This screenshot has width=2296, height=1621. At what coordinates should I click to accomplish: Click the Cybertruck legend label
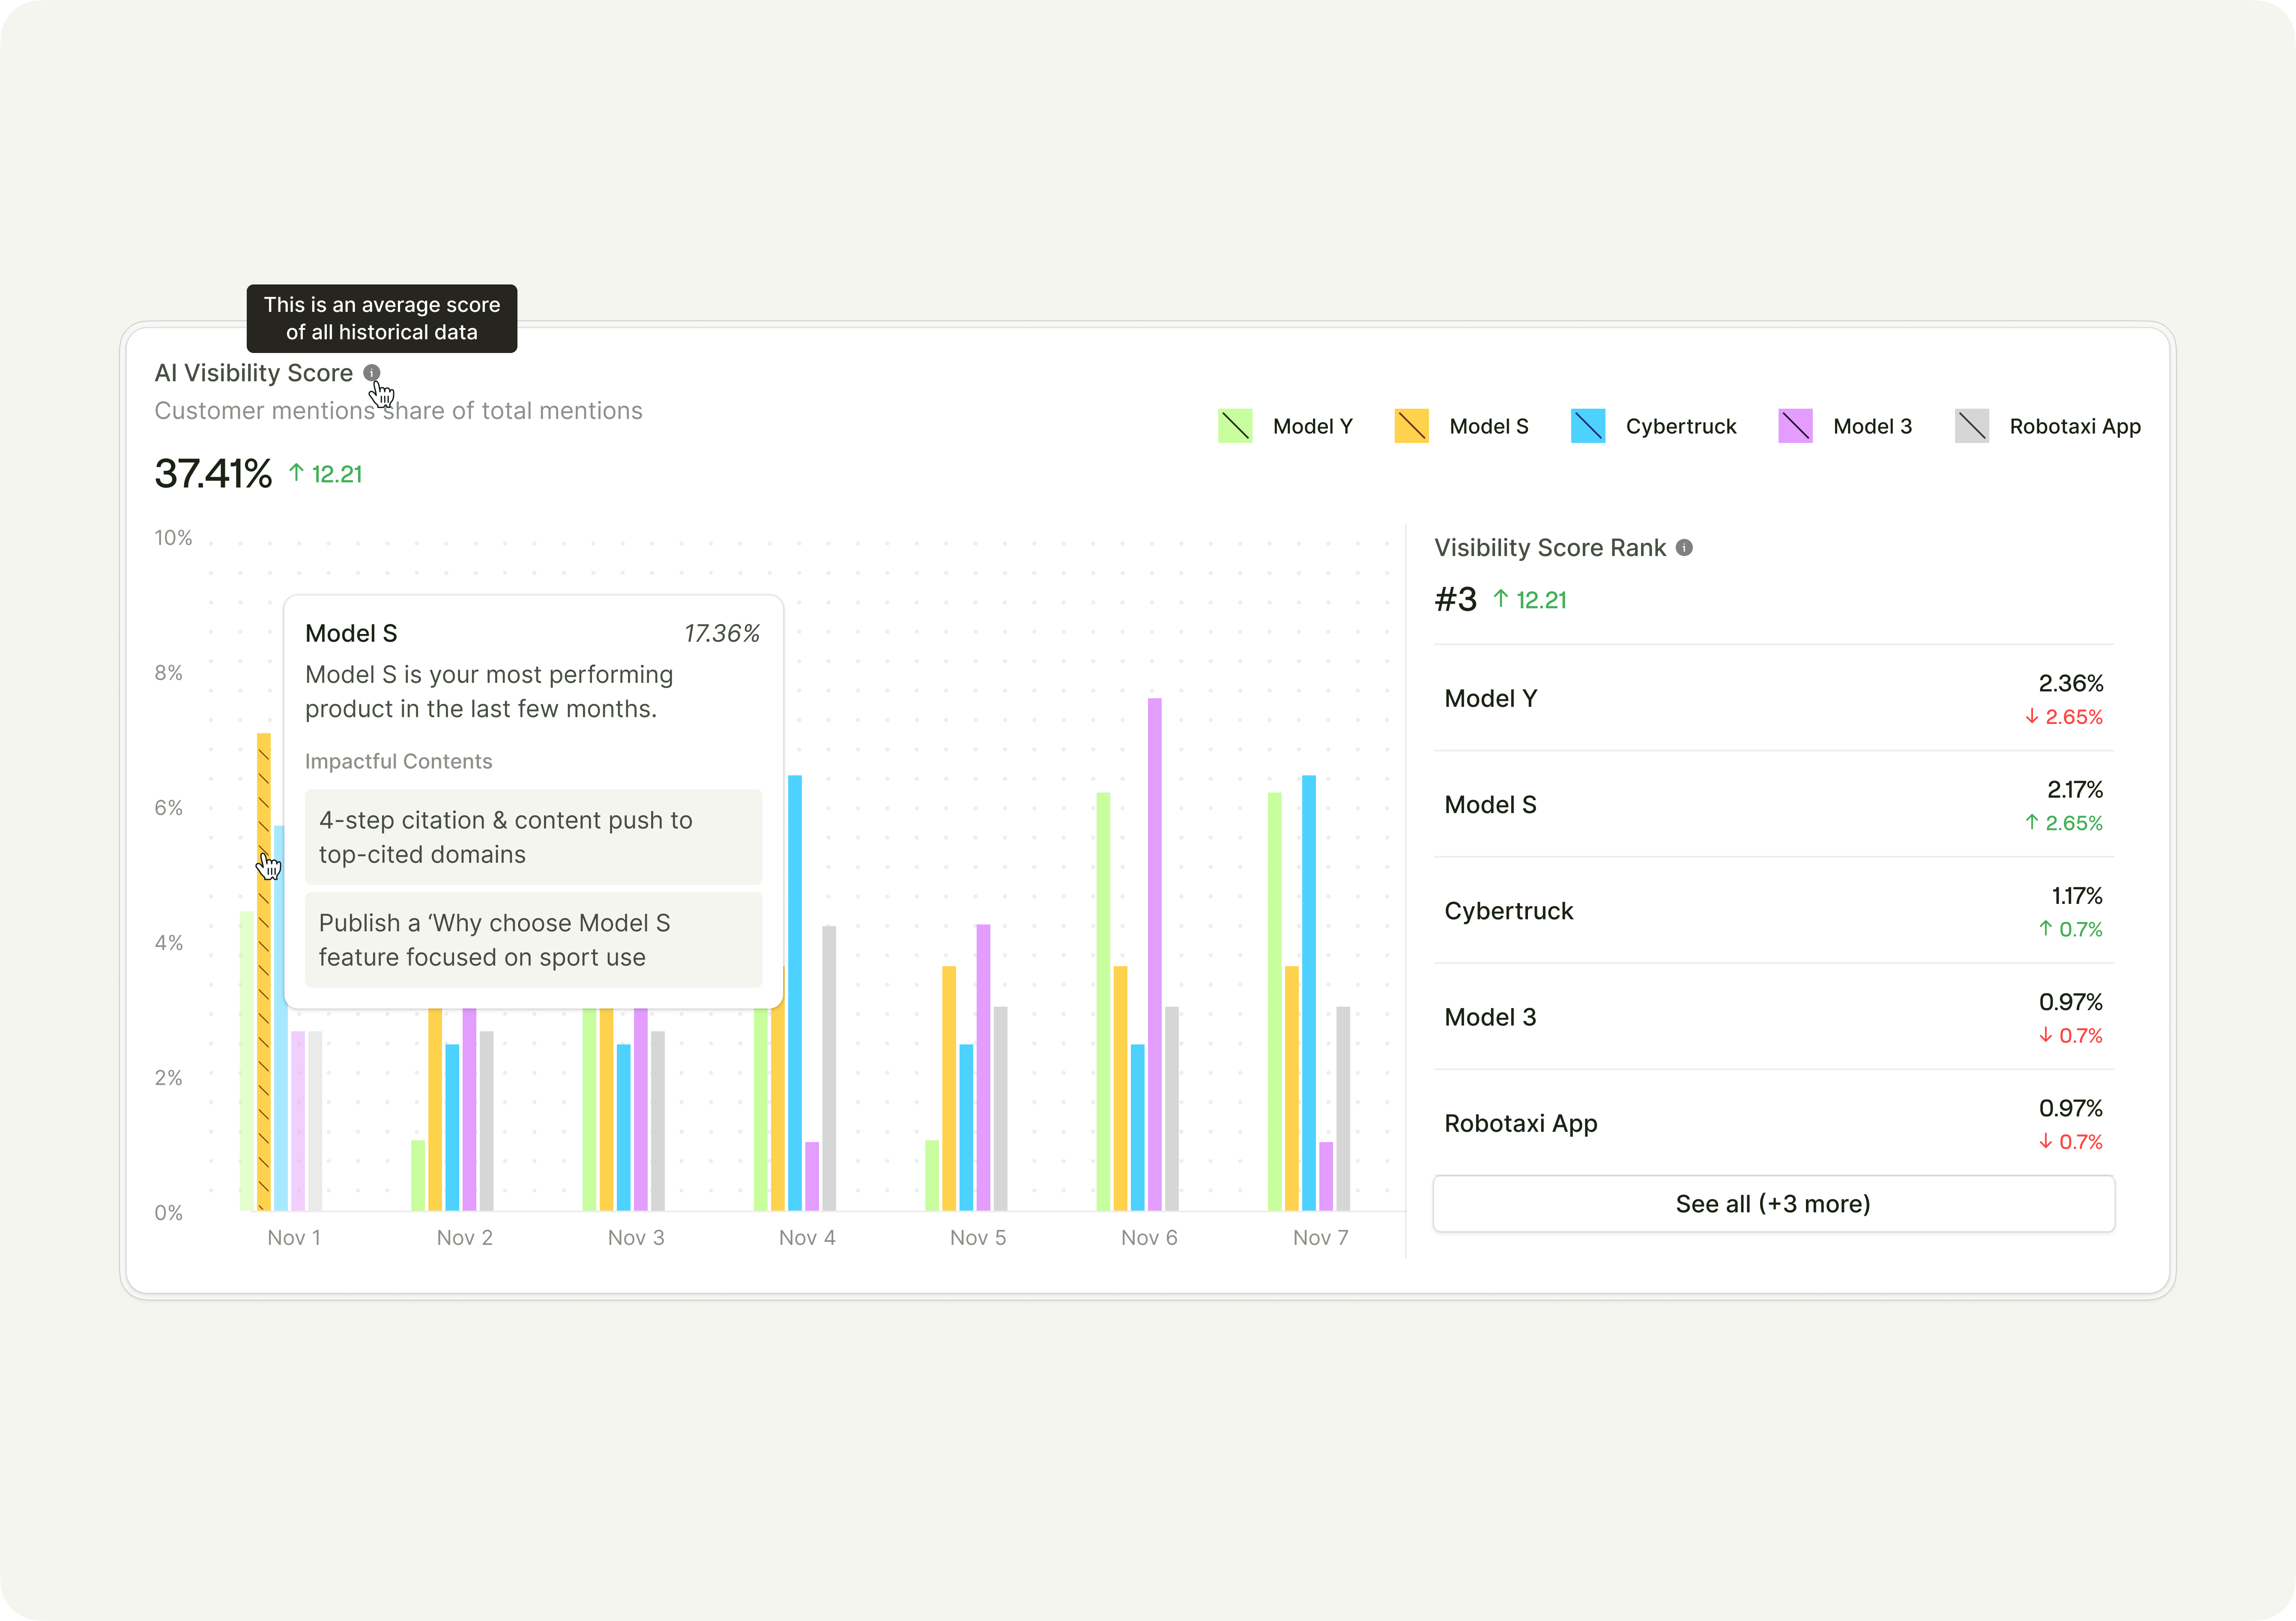point(1681,427)
